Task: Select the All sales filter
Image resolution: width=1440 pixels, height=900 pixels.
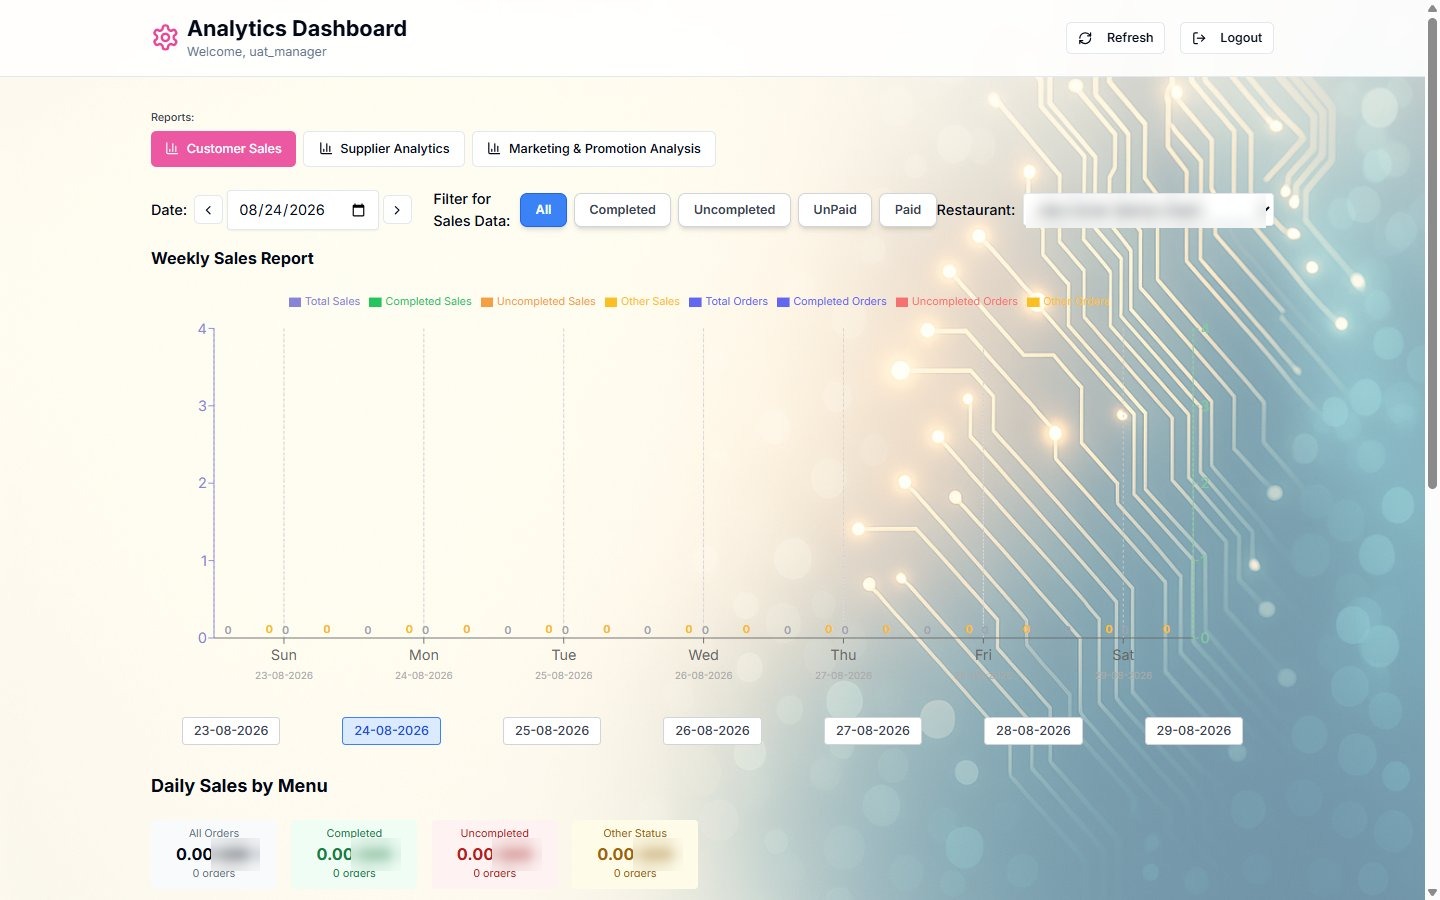Action: [544, 210]
